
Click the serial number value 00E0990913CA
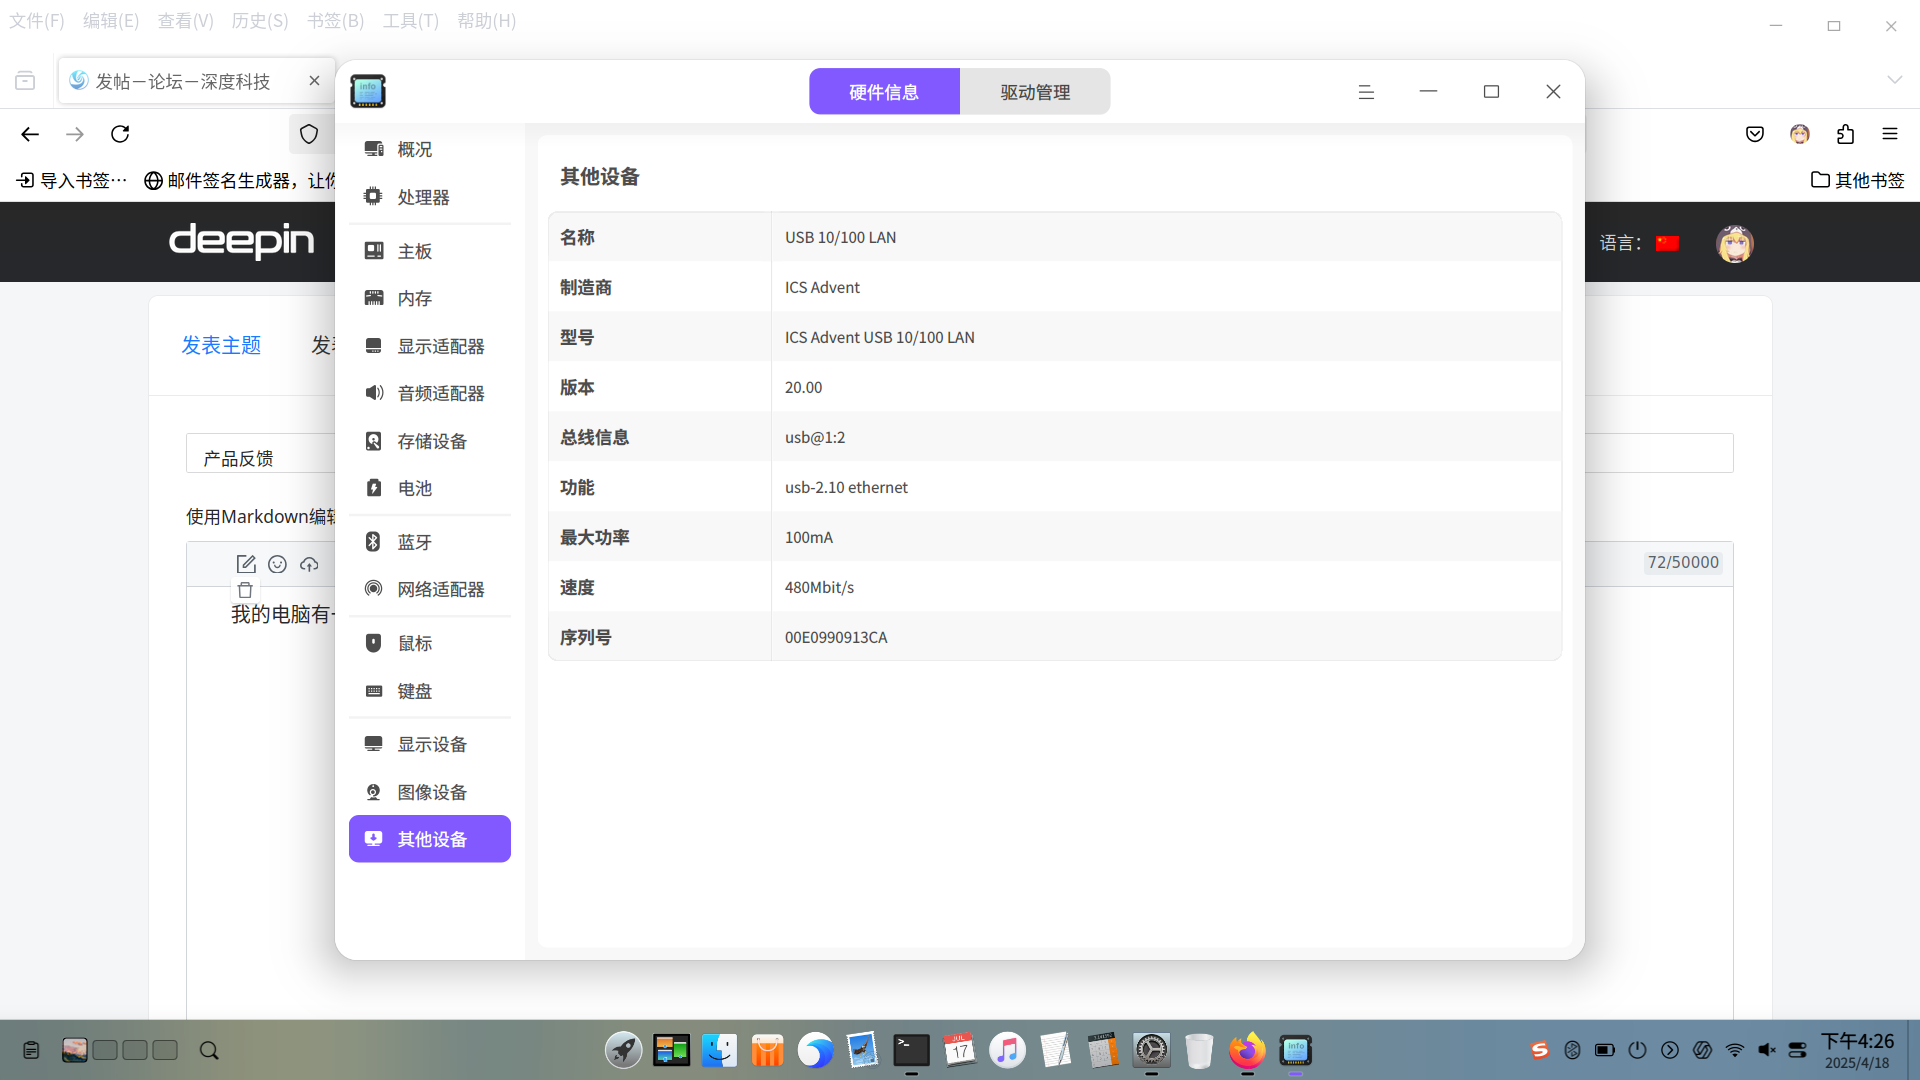click(836, 637)
